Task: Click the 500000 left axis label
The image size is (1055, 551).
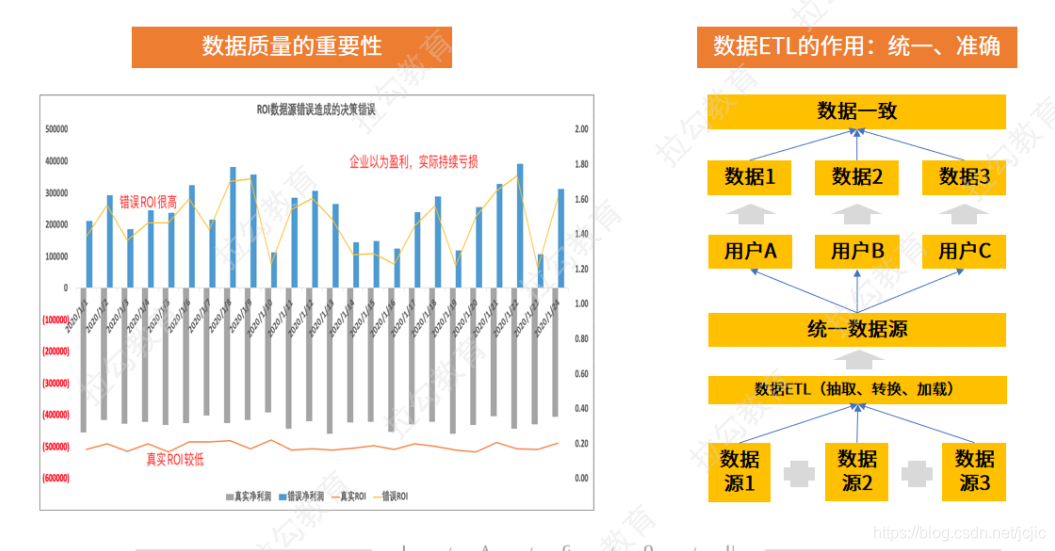Action: point(57,129)
